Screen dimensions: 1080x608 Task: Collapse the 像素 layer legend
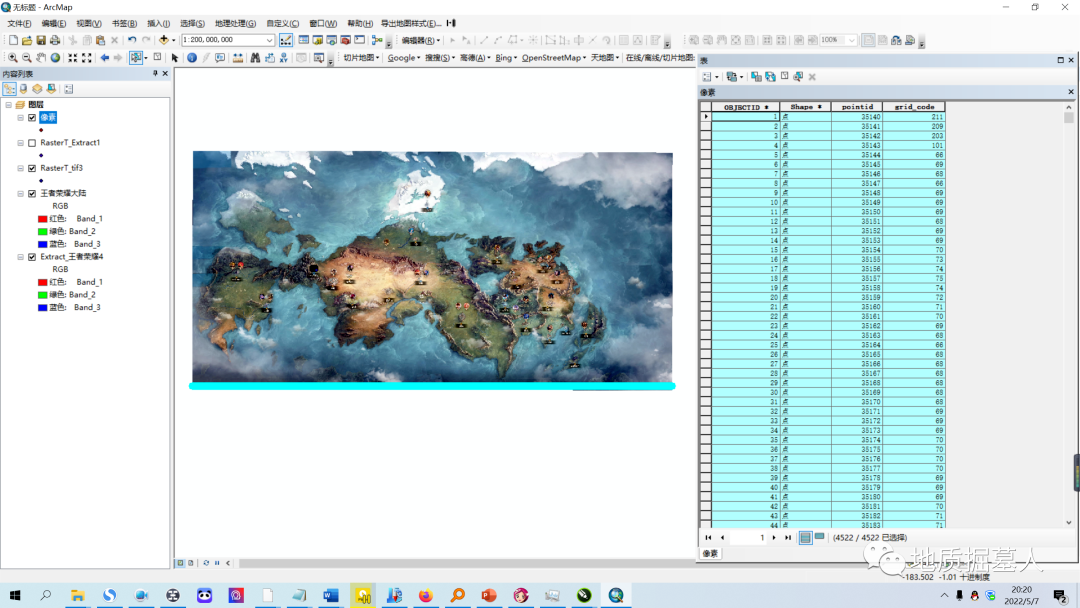click(21, 118)
